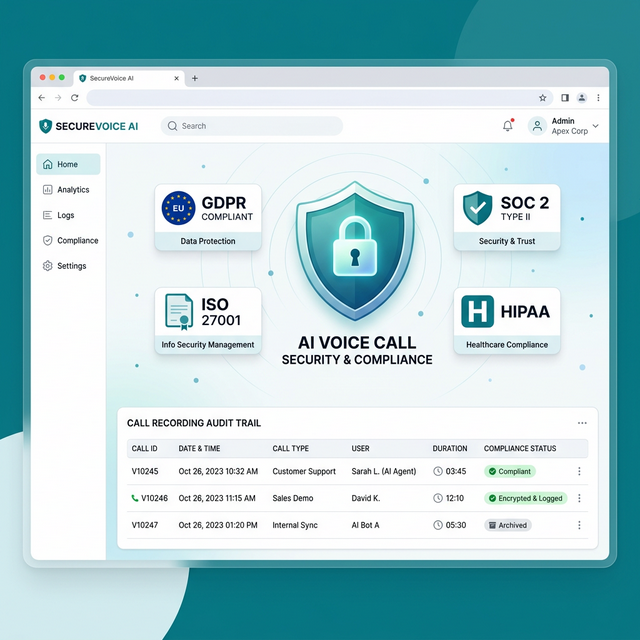640x640 pixels.
Task: Open row actions menu for V10245
Action: tap(579, 471)
